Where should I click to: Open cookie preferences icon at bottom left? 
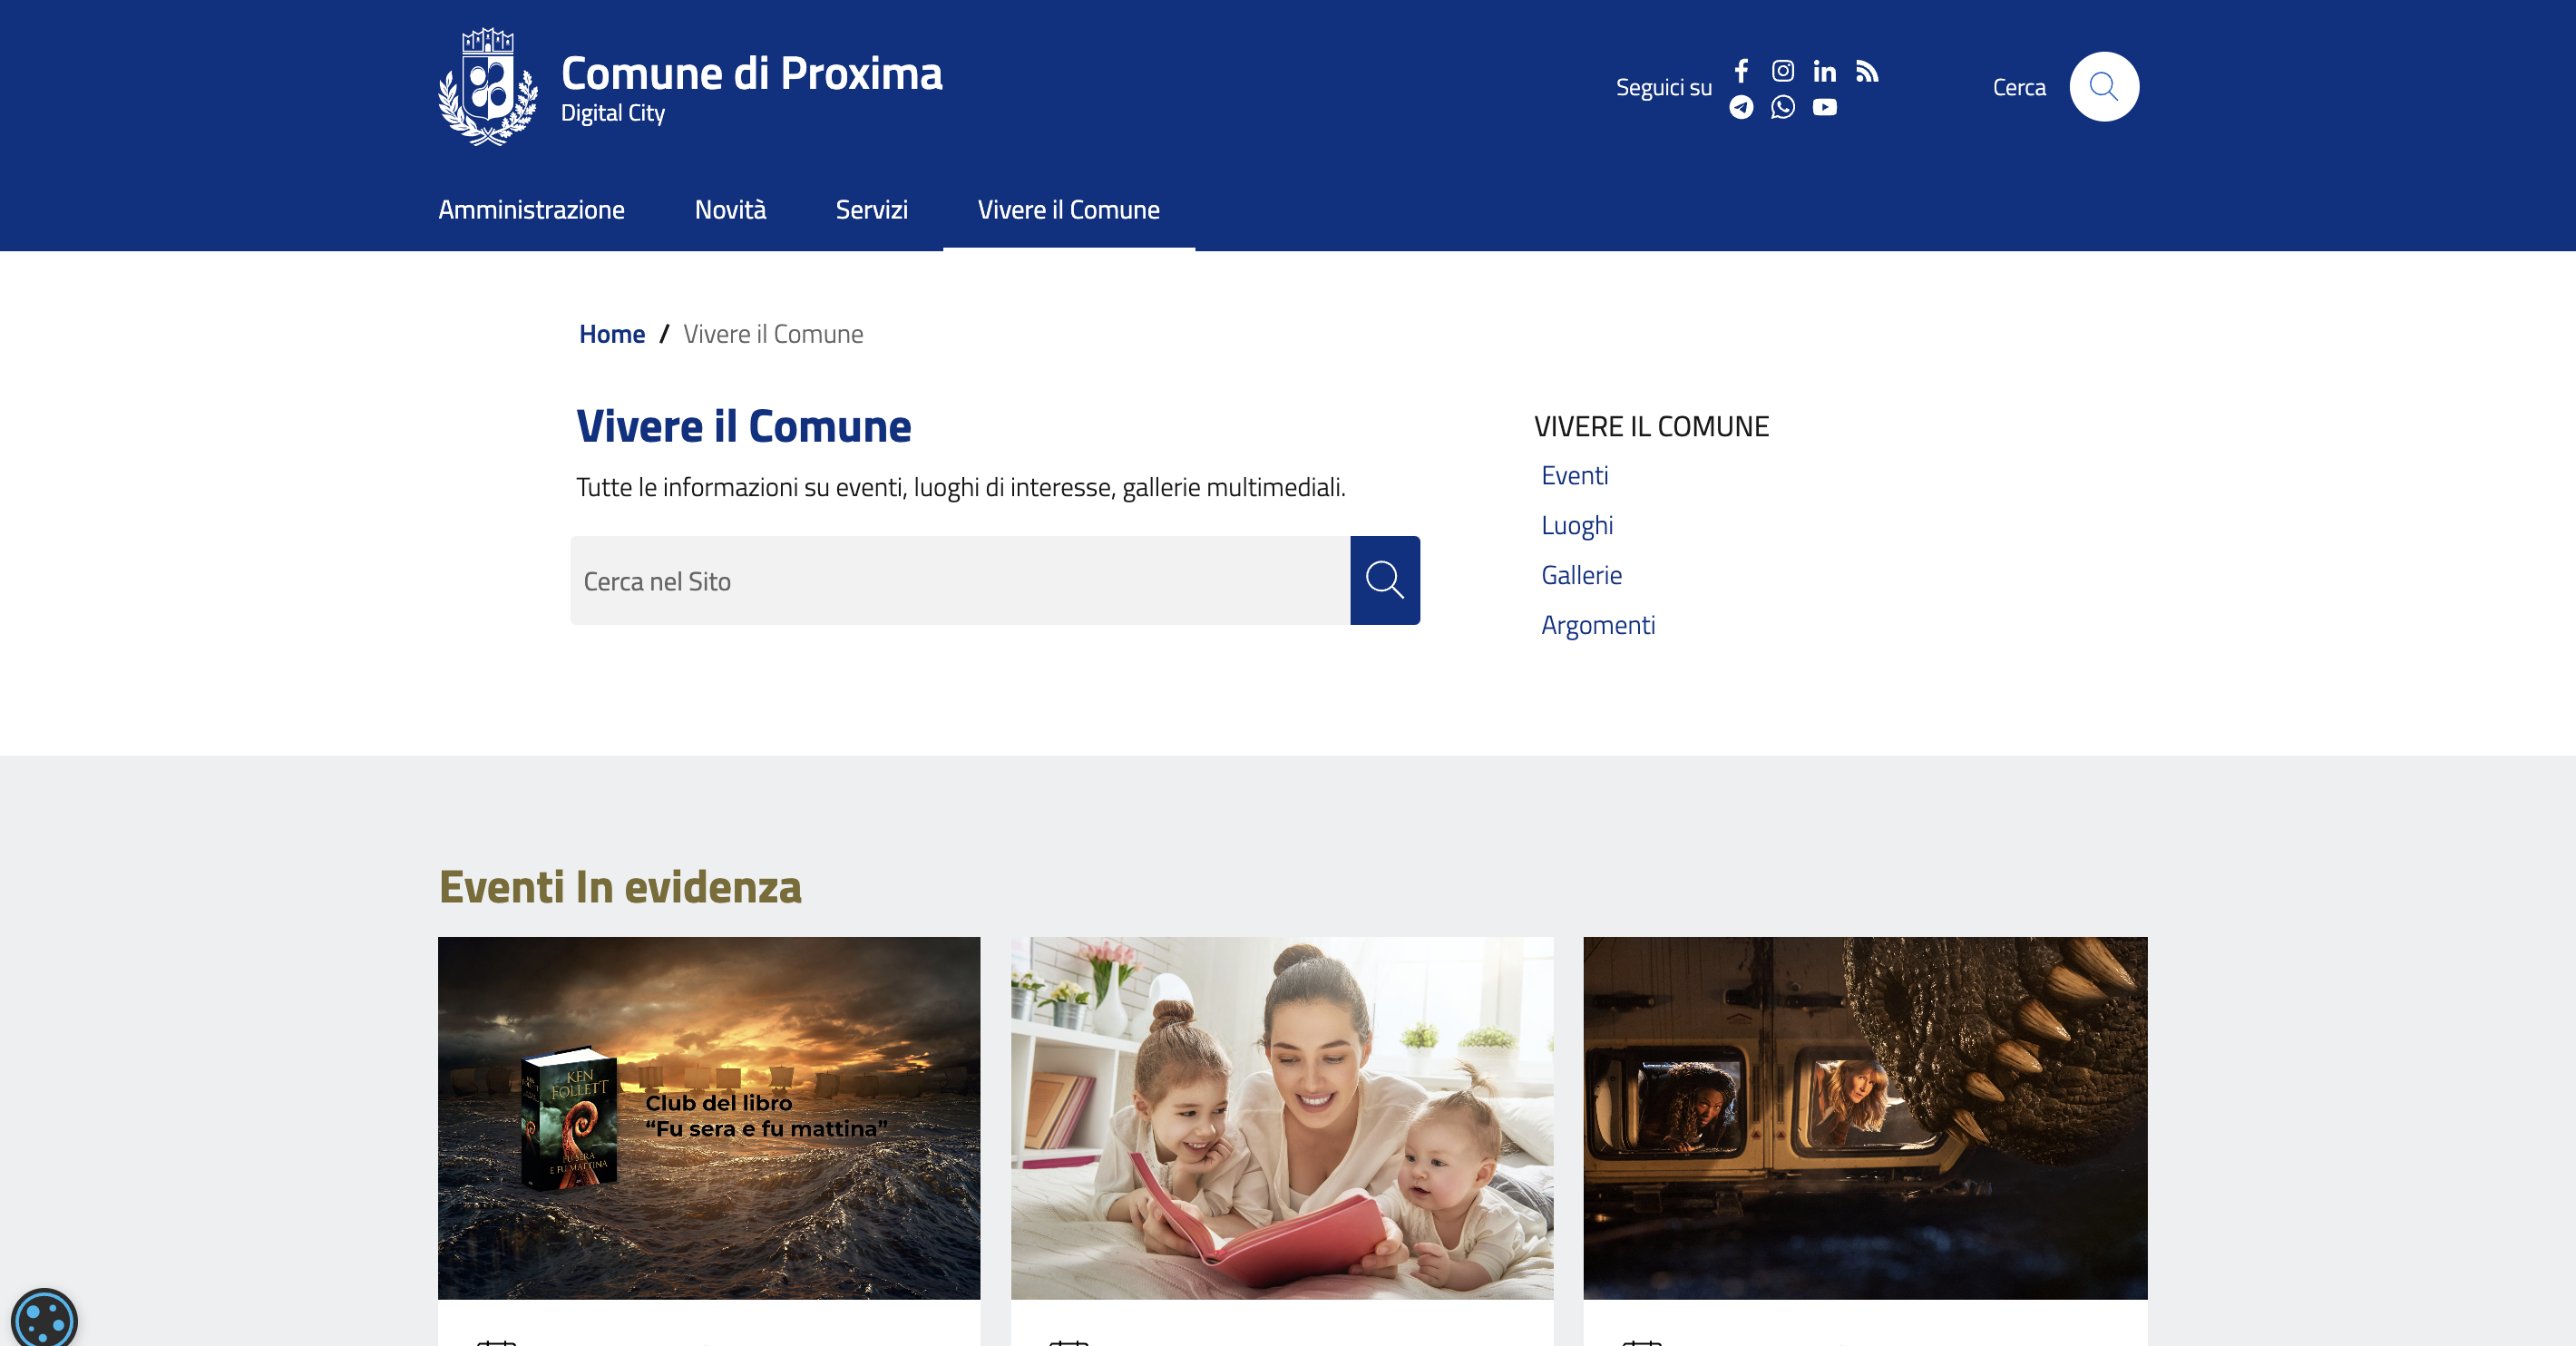(44, 1320)
